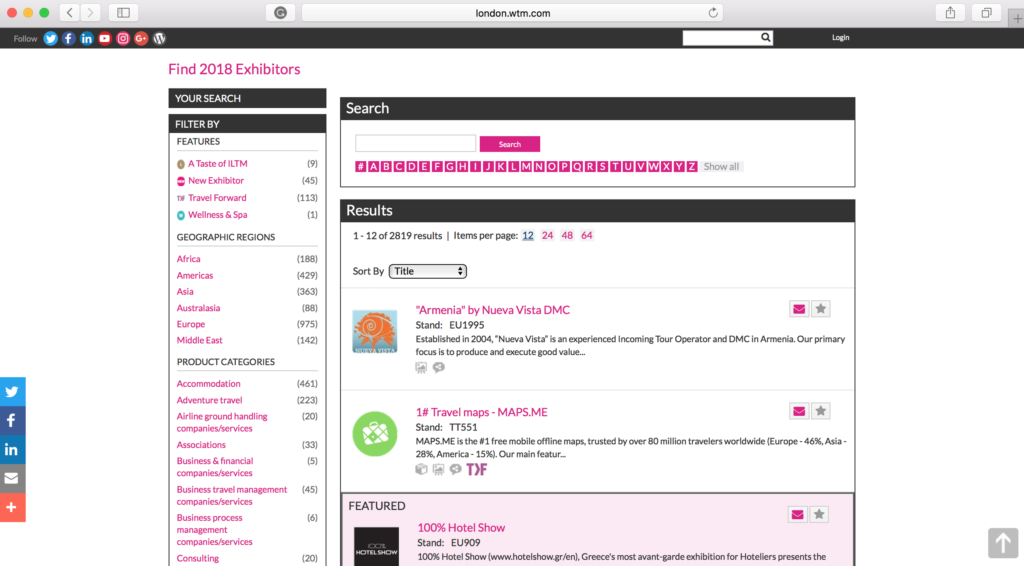Image resolution: width=1024 pixels, height=566 pixels.
Task: Select 12 items per page
Action: point(528,236)
